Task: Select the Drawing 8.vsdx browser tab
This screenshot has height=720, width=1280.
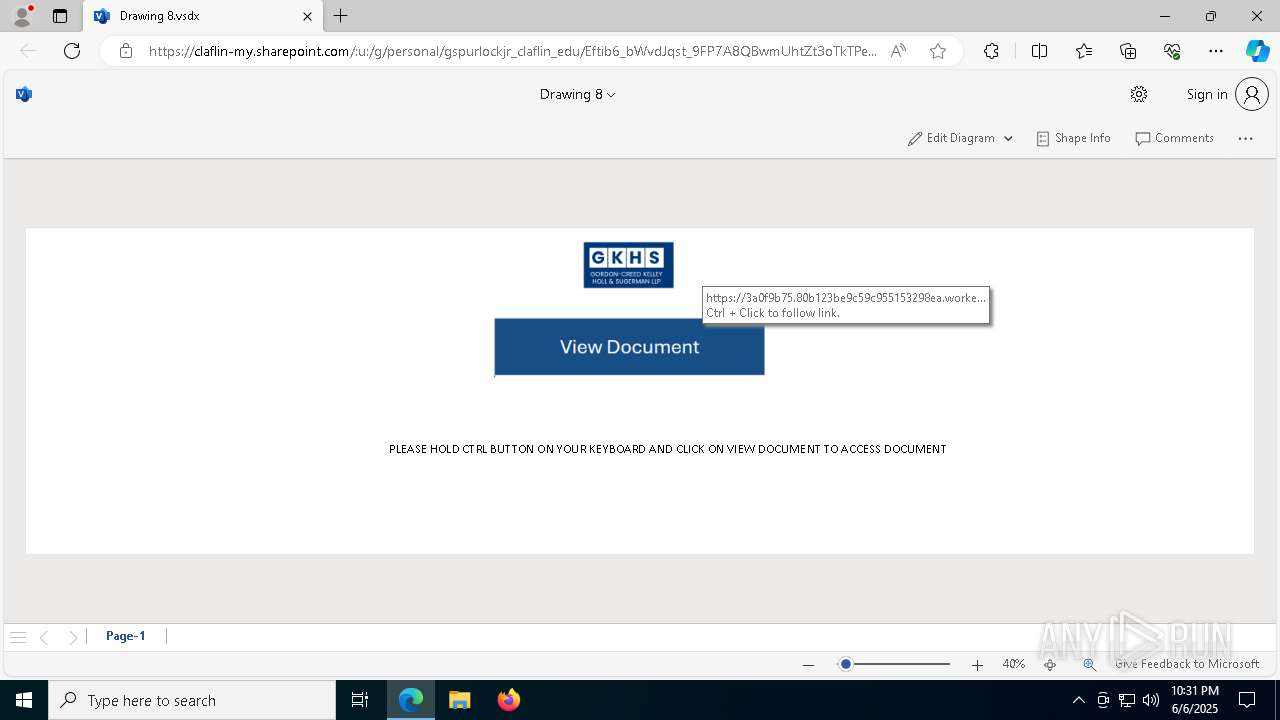Action: (x=202, y=16)
